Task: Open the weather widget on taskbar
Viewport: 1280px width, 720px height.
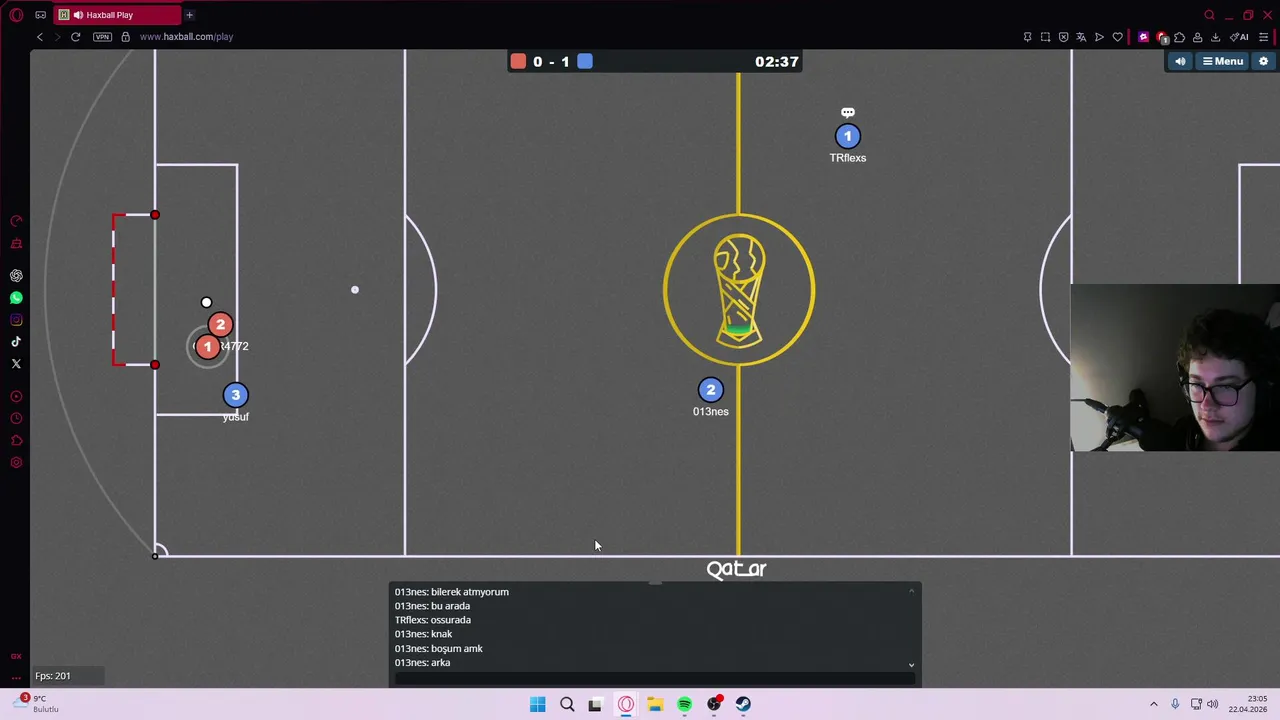Action: (x=38, y=704)
